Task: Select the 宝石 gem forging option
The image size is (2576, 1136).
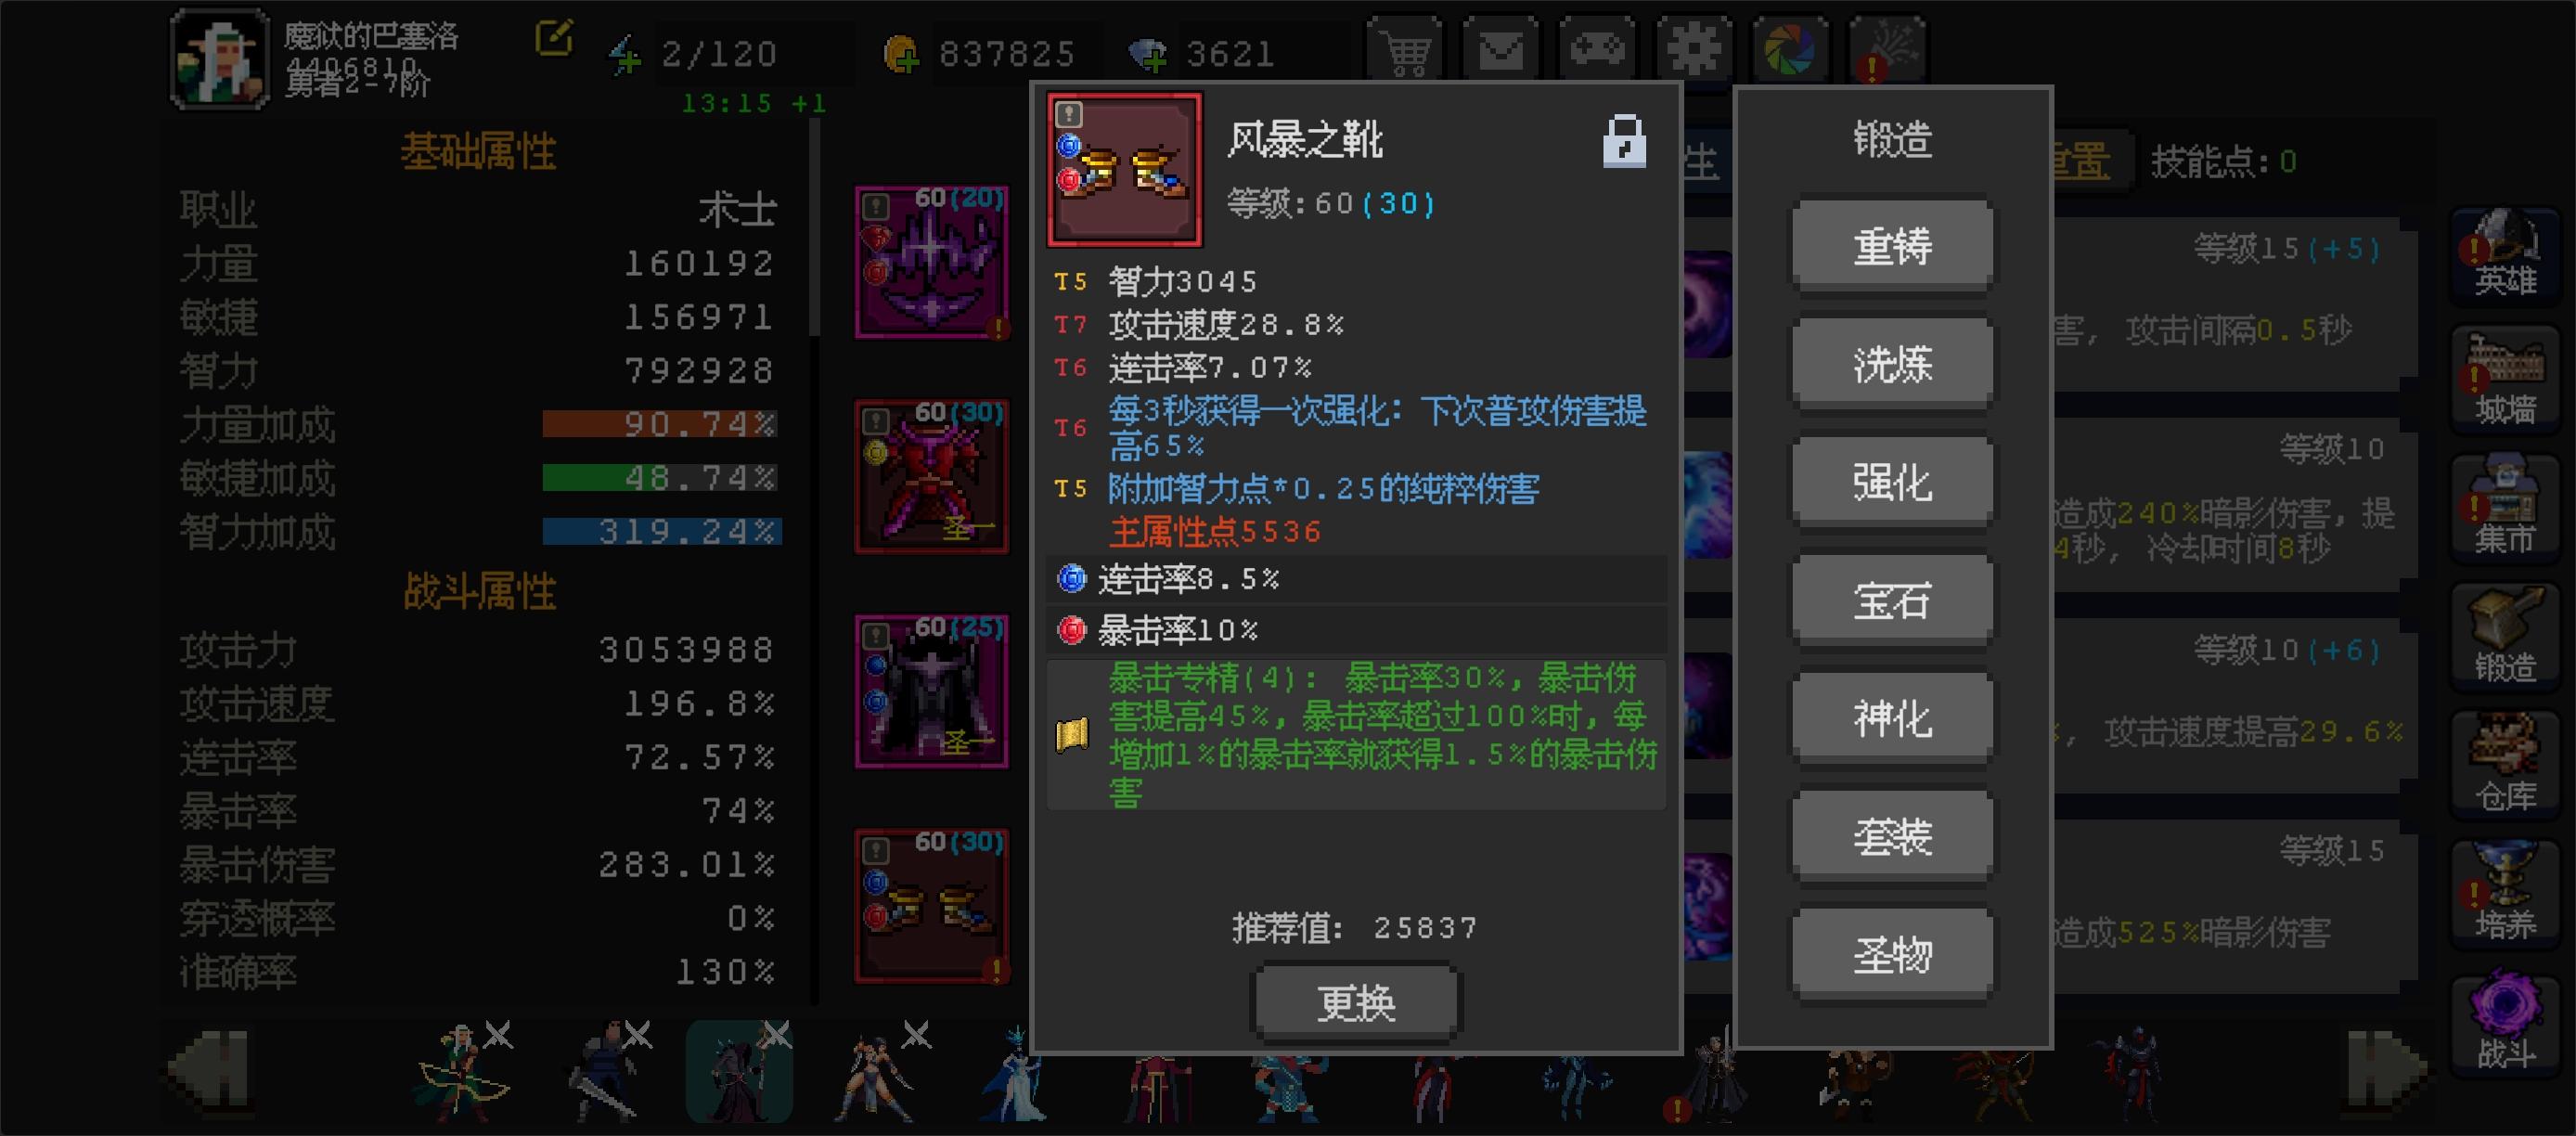Action: point(1891,601)
